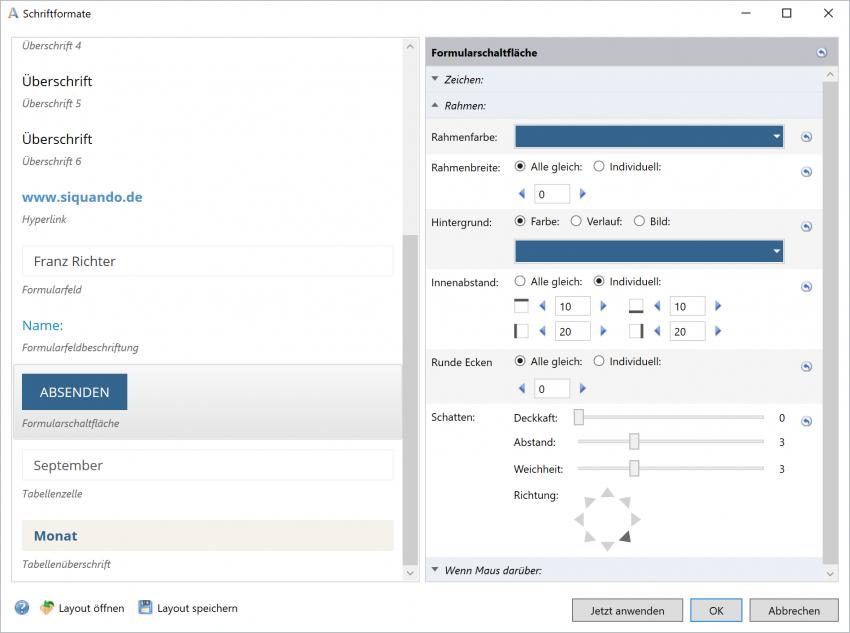Click reset icon in Formularschaltfläche header

pyautogui.click(x=821, y=53)
